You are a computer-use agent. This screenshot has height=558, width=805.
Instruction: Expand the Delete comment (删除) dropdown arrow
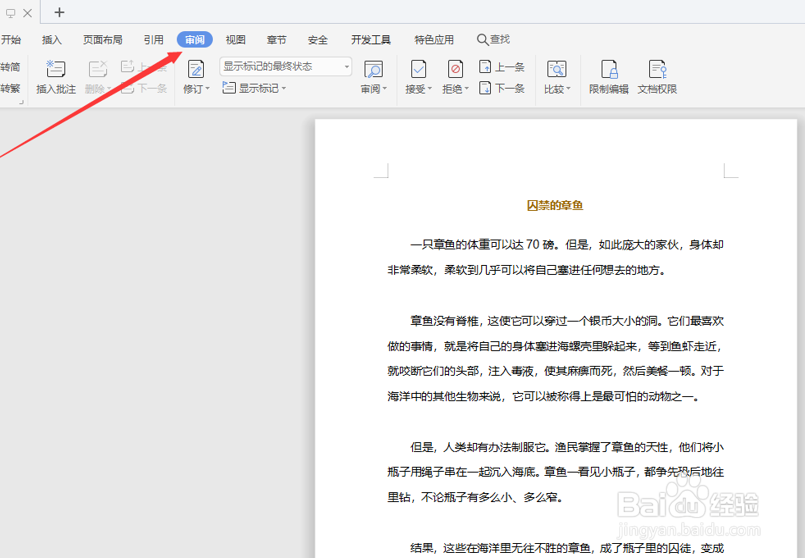pos(109,89)
